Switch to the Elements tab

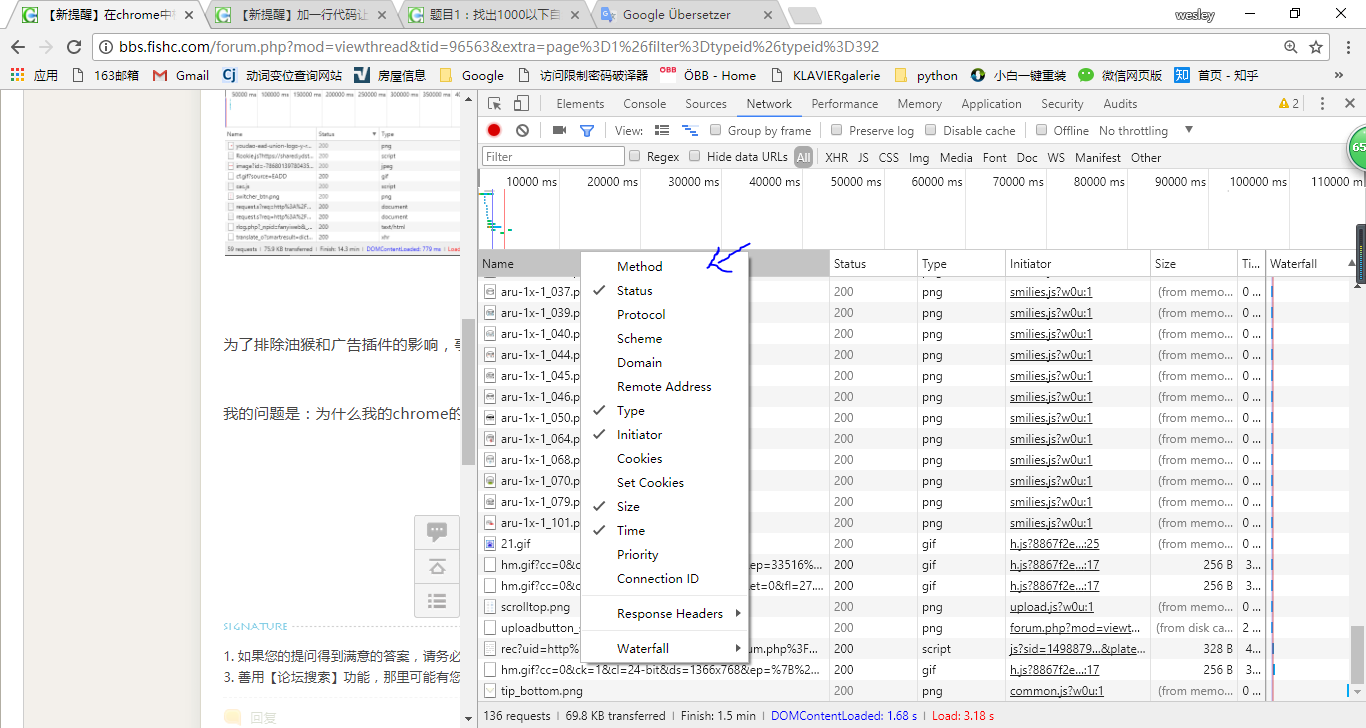tap(580, 104)
